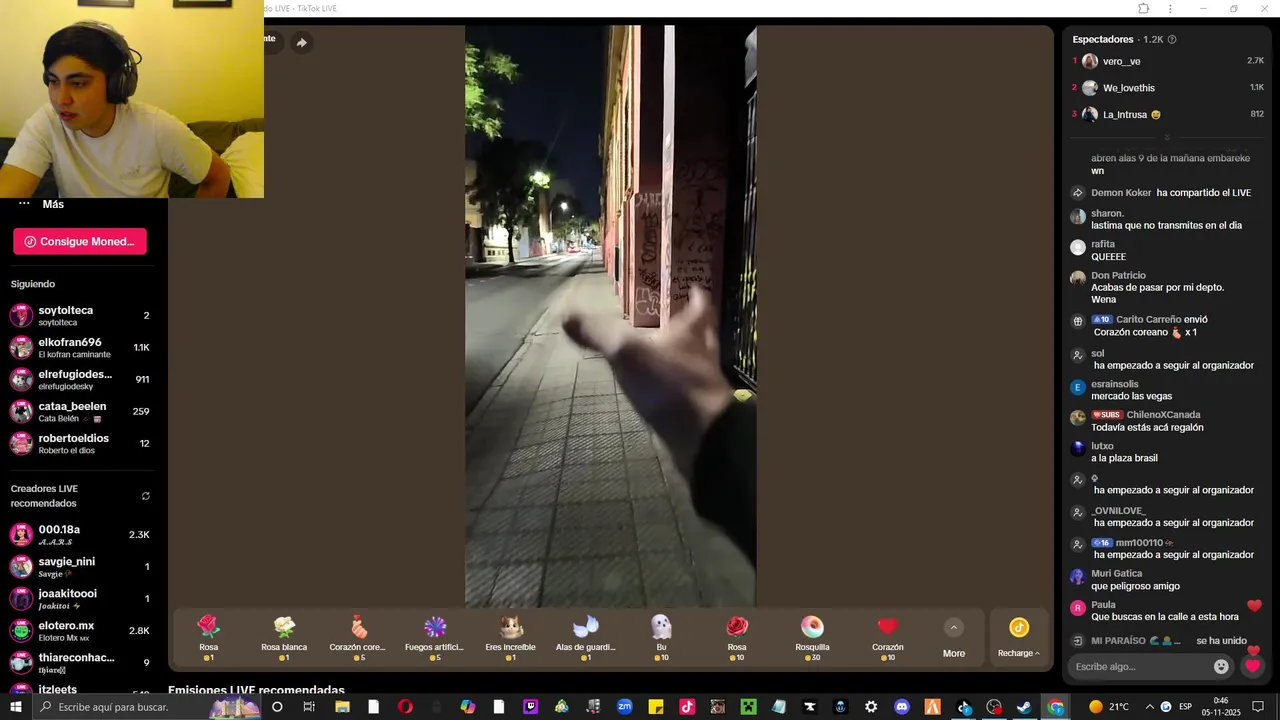Send the Alas de guardián gift
The width and height of the screenshot is (1280, 720).
coord(586,638)
